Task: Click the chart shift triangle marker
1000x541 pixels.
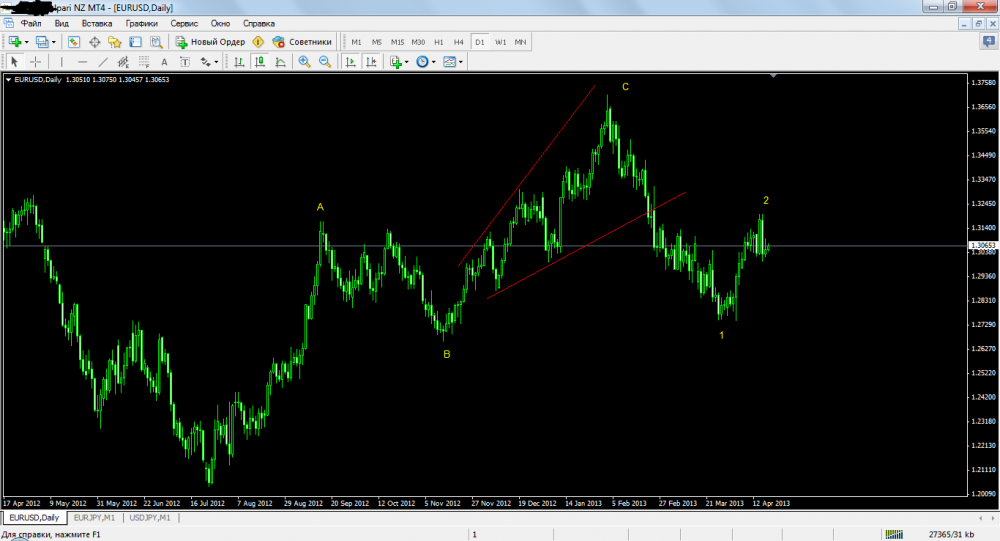Action: click(774, 76)
